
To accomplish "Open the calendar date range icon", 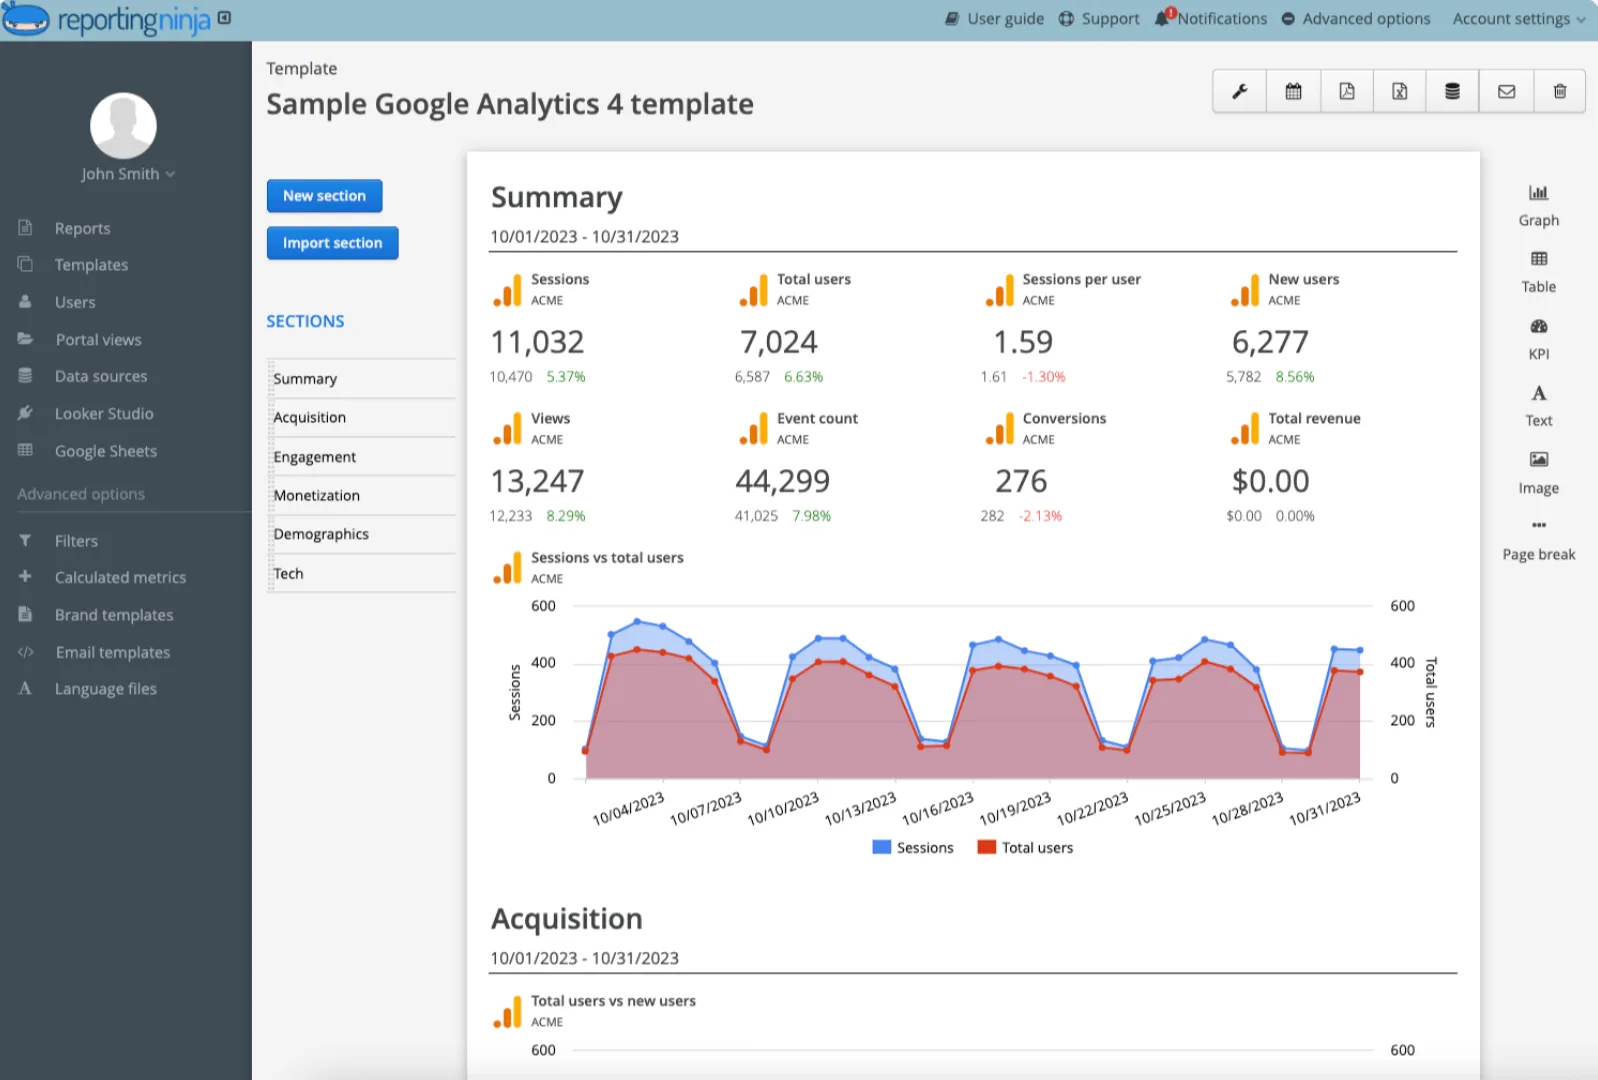I will tap(1293, 92).
